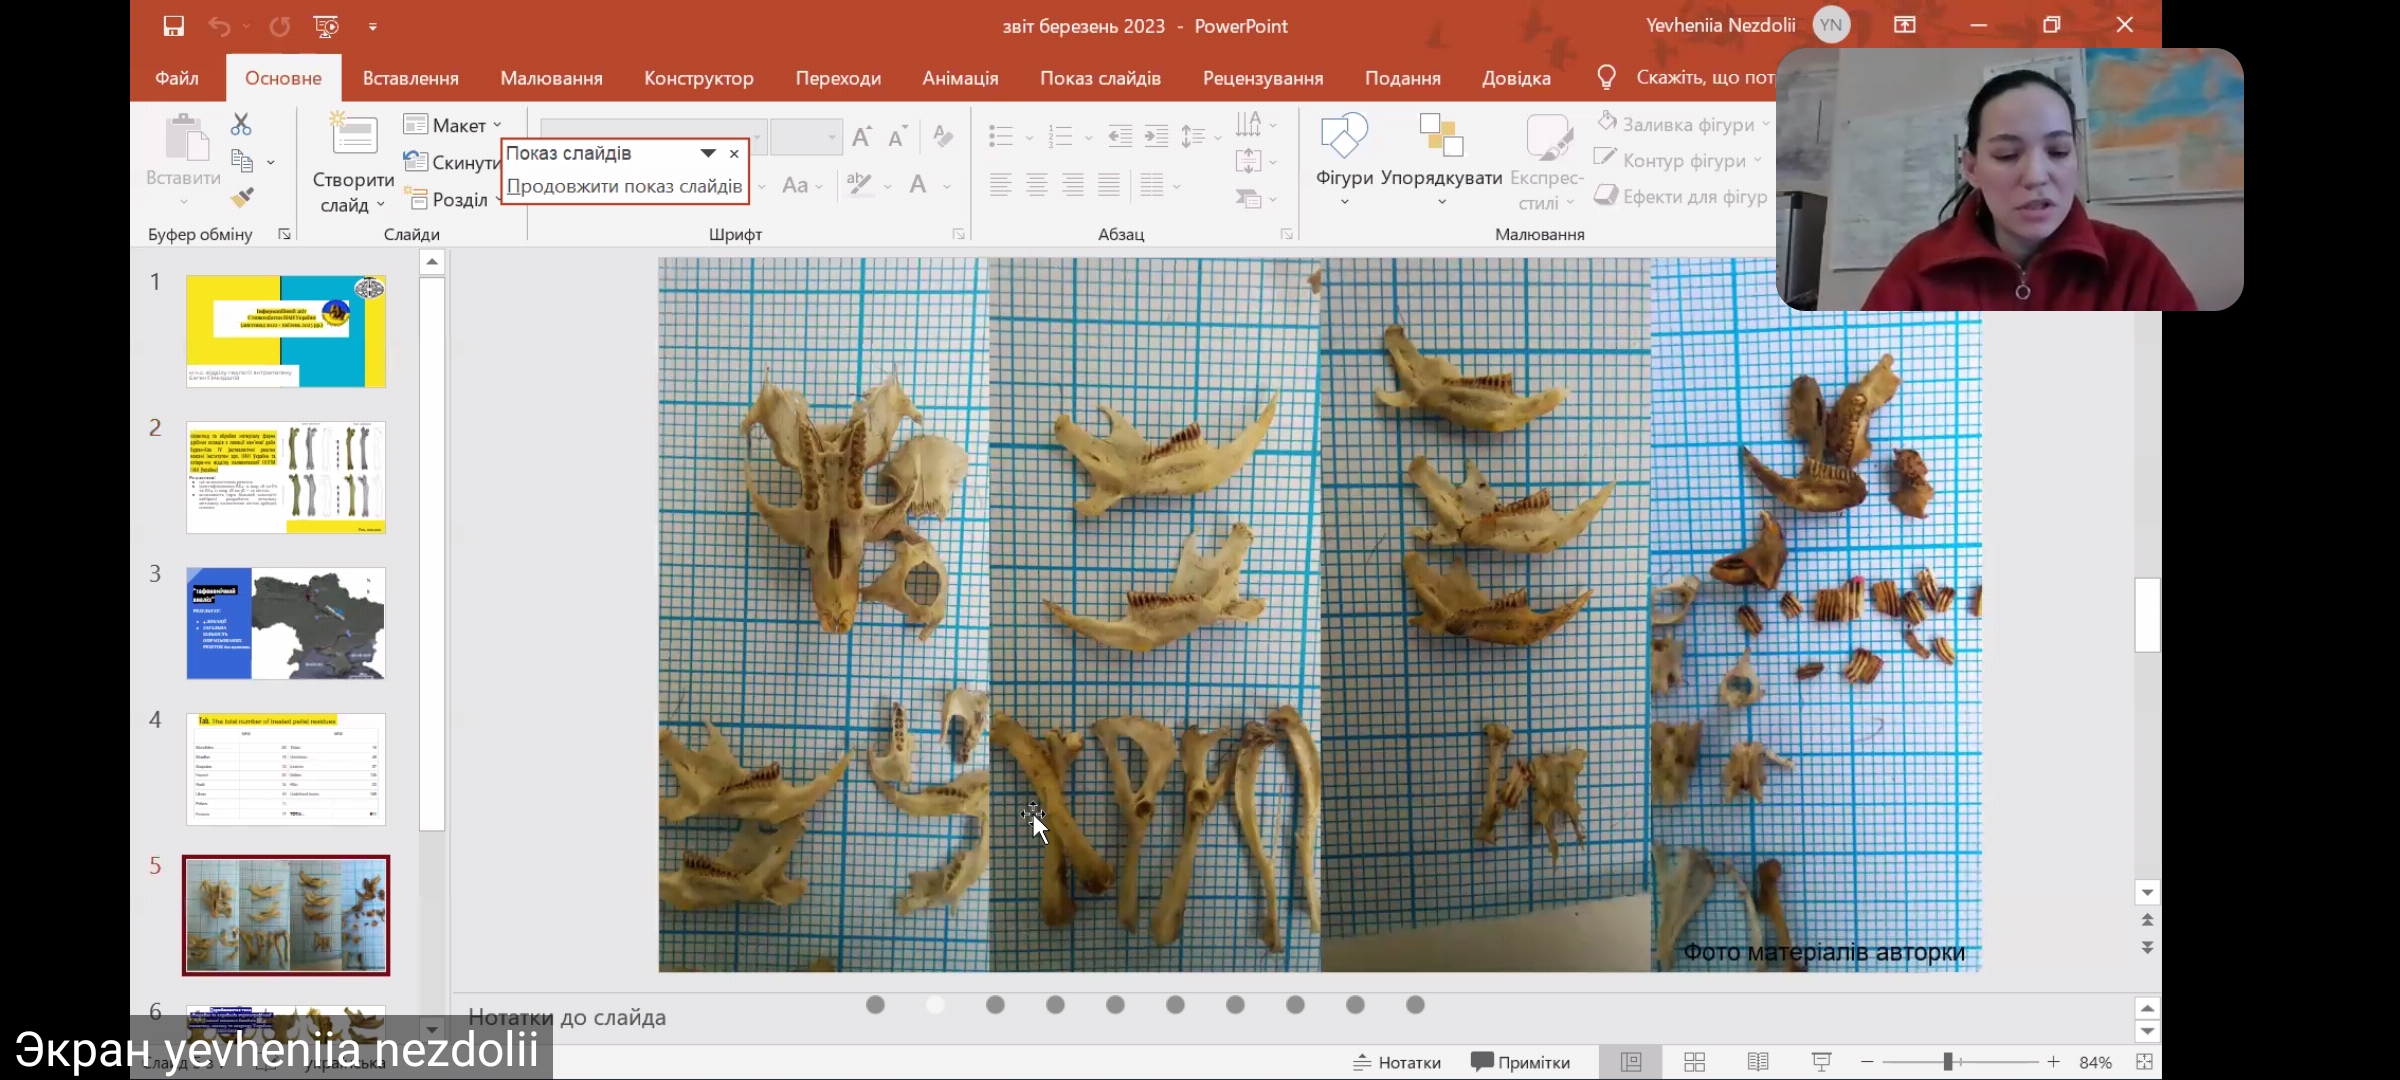
Task: Click the Cut scissors icon
Action: pos(241,124)
